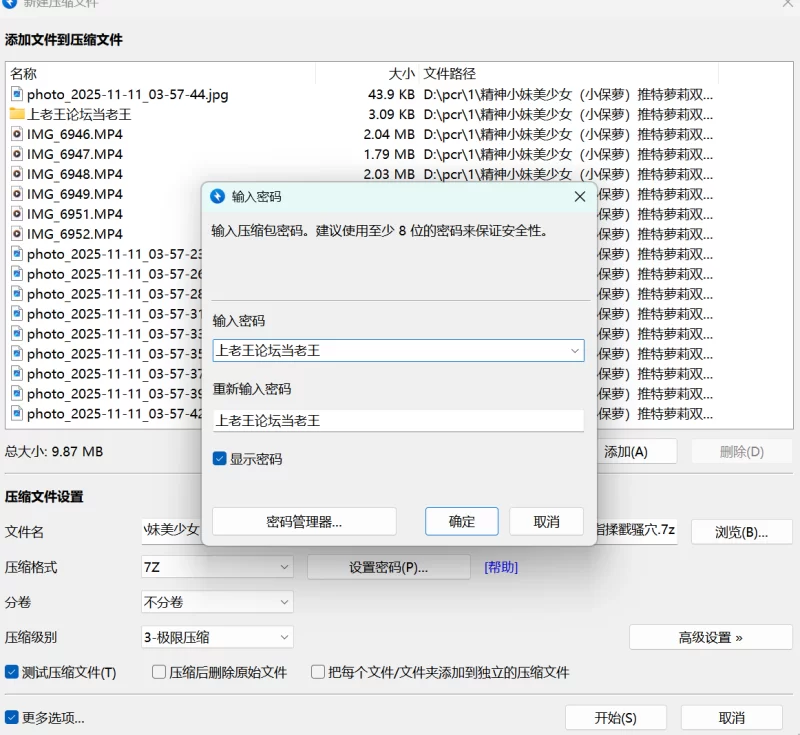Open 密码管理器 from the password dialog
The width and height of the screenshot is (800, 735).
point(304,521)
